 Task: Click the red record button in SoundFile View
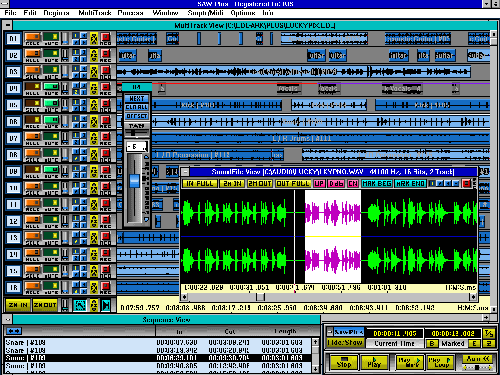click(466, 183)
